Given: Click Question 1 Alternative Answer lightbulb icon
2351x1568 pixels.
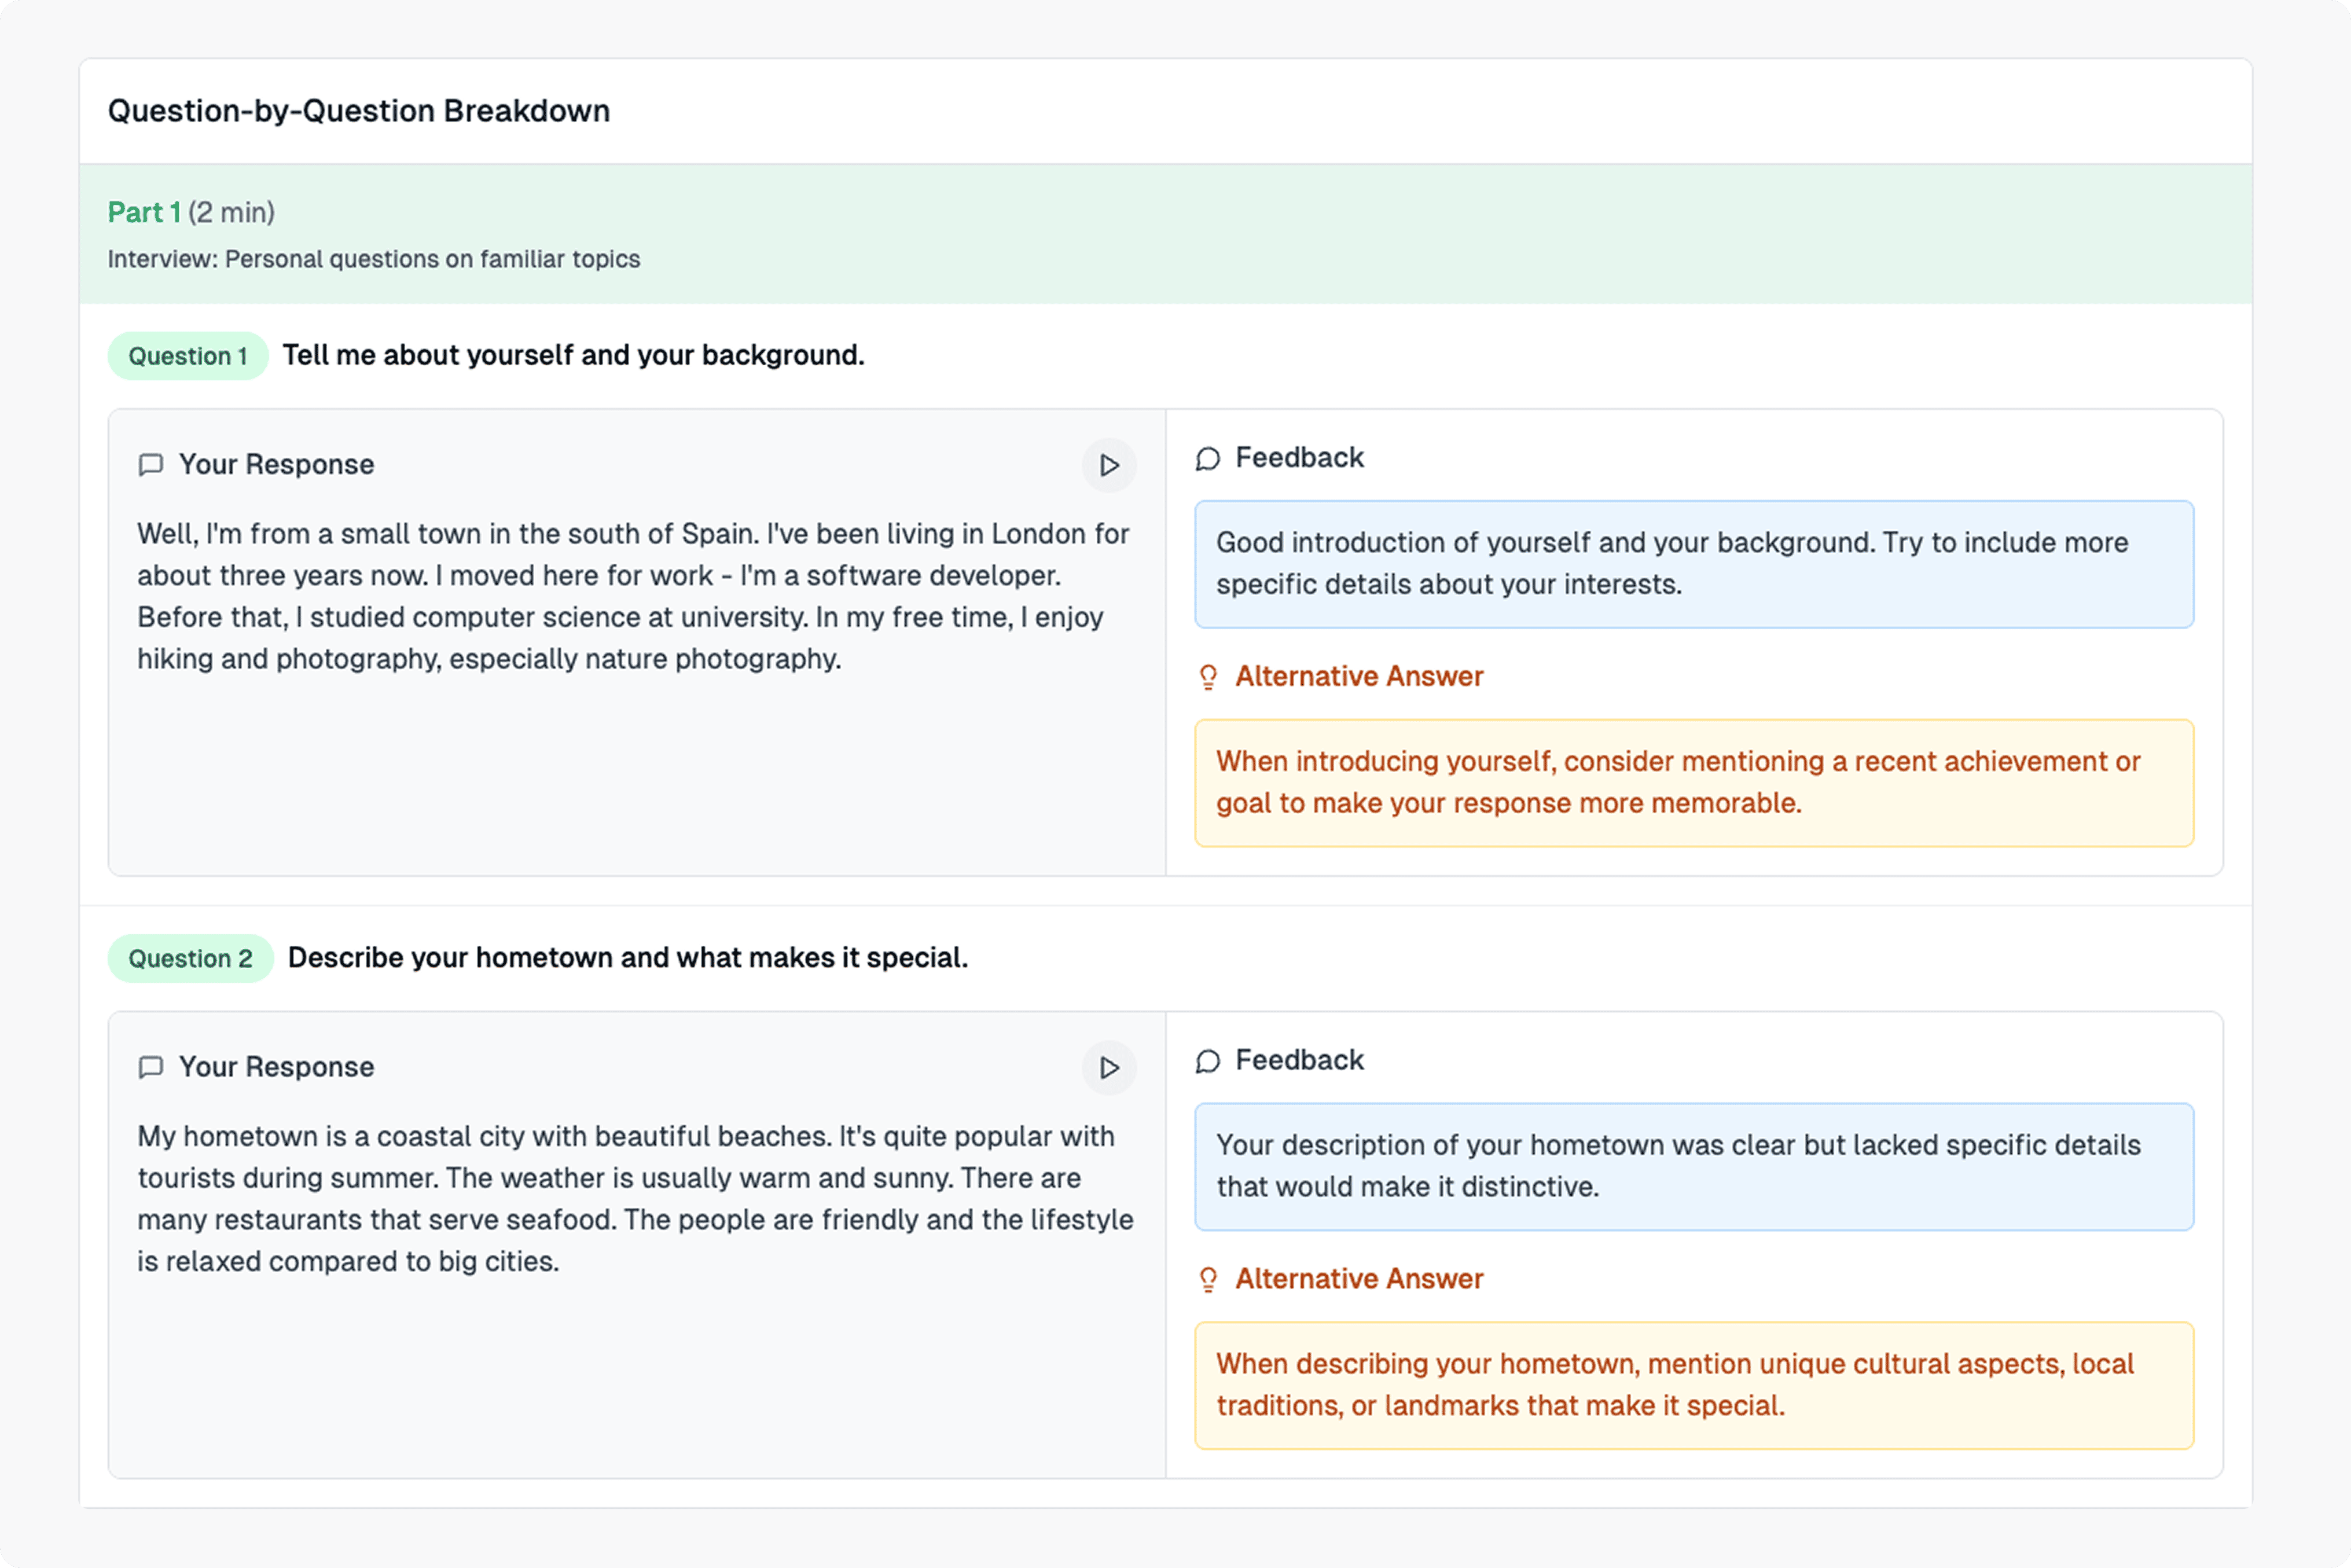Looking at the screenshot, I should click(1208, 677).
